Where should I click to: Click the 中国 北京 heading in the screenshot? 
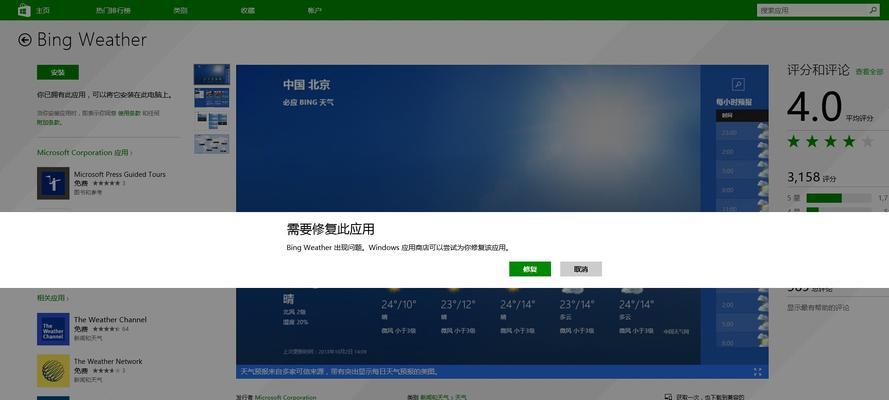[307, 85]
